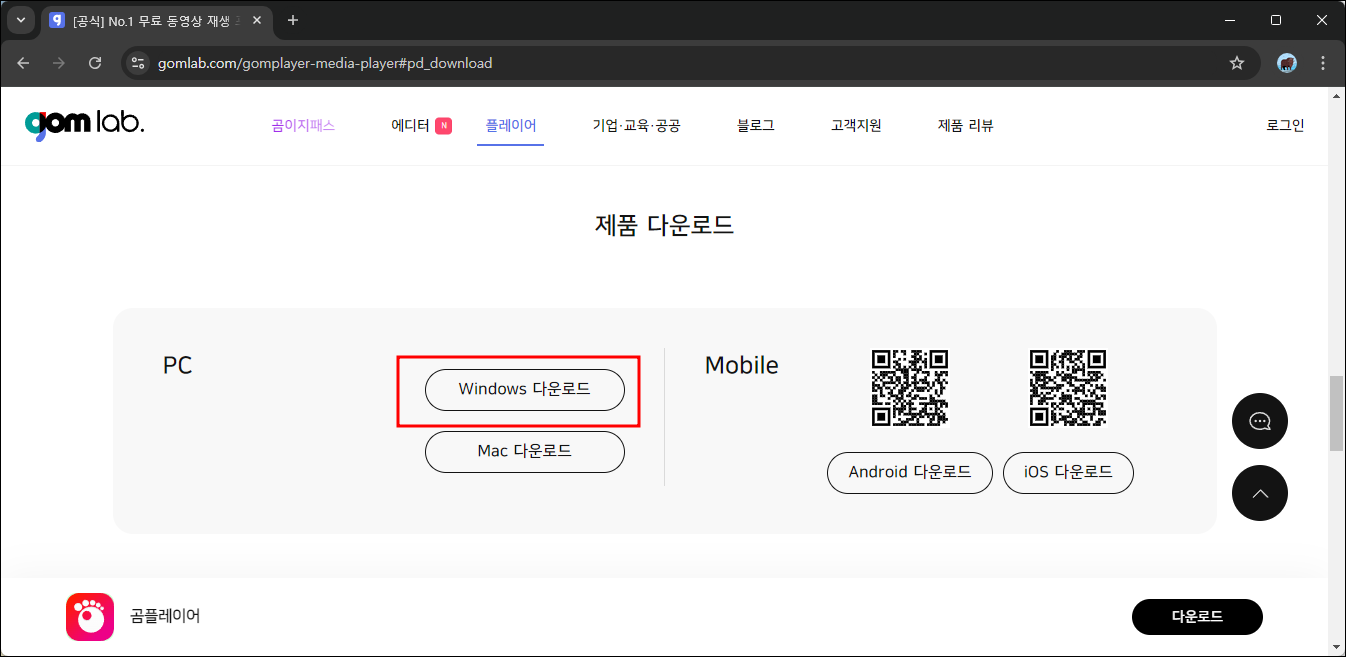Click the PC section label
This screenshot has width=1346, height=657.
(177, 366)
